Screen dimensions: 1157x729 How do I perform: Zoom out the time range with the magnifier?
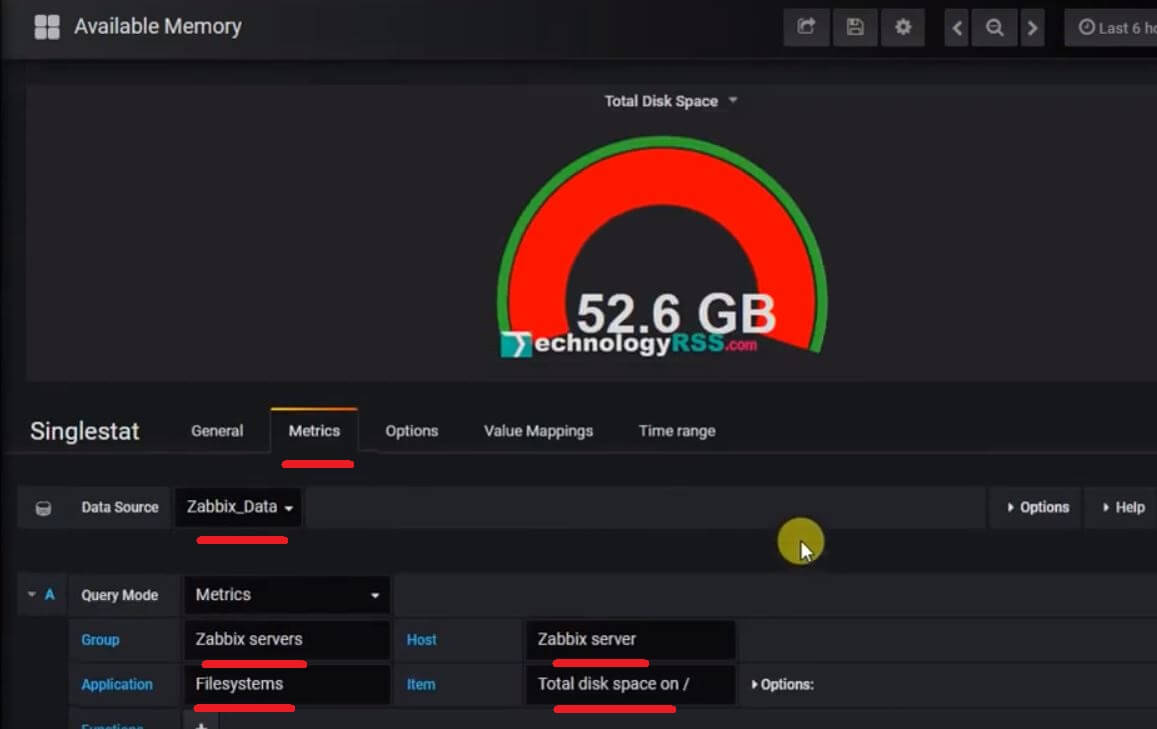[994, 27]
